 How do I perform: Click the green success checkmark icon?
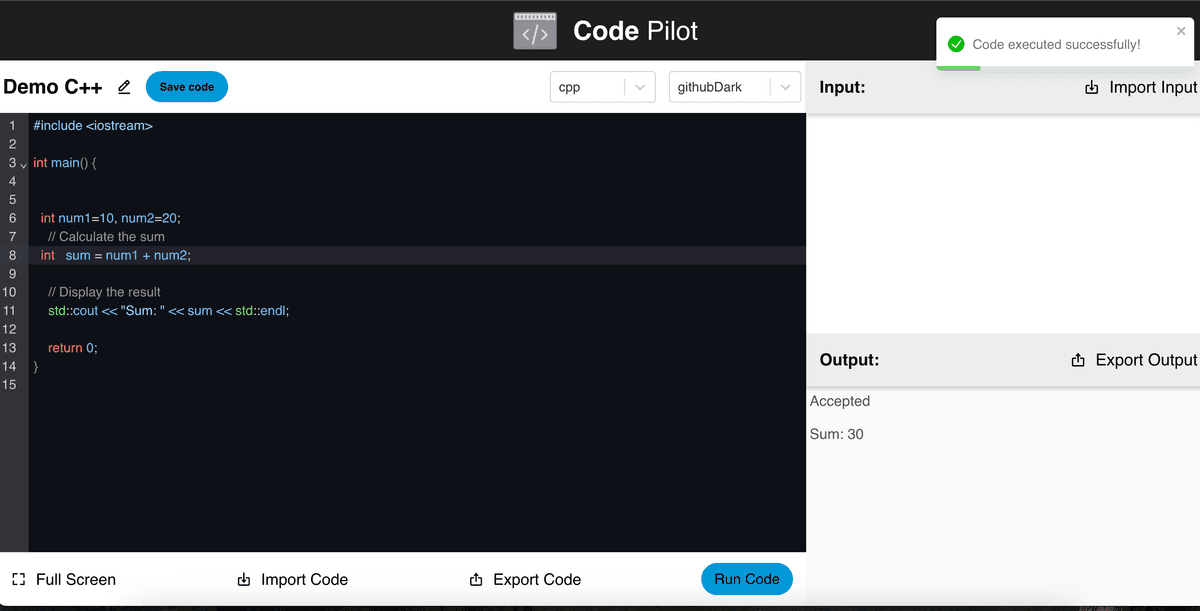pyautogui.click(x=955, y=43)
